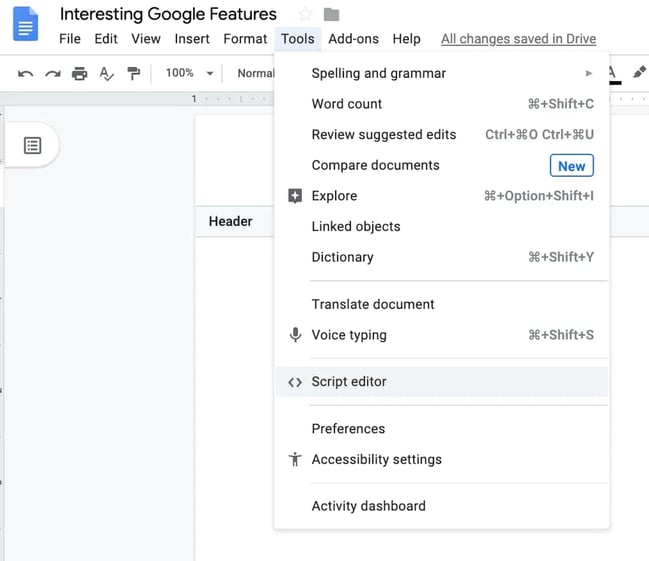Select the paint format roller icon
Viewport: 649px width, 561px height.
point(134,73)
